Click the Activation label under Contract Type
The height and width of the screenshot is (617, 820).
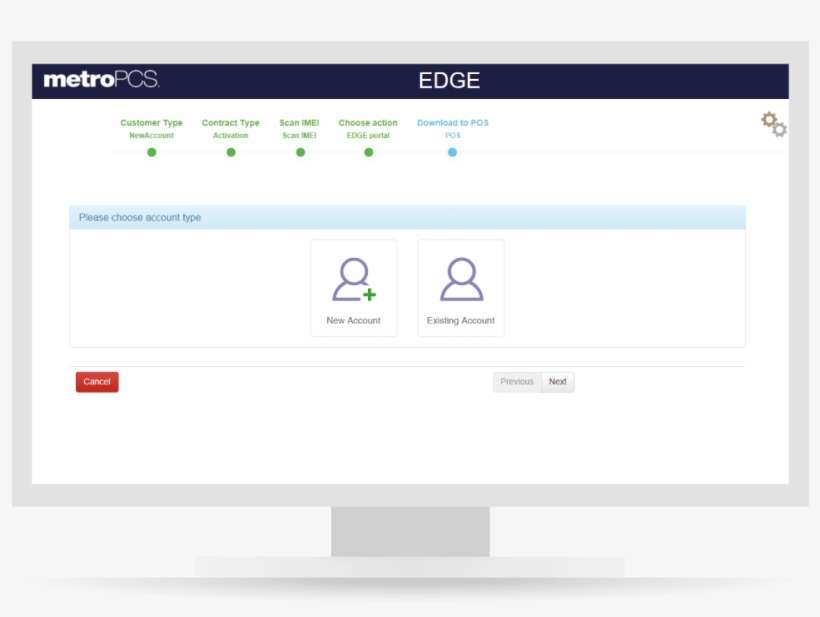point(230,134)
